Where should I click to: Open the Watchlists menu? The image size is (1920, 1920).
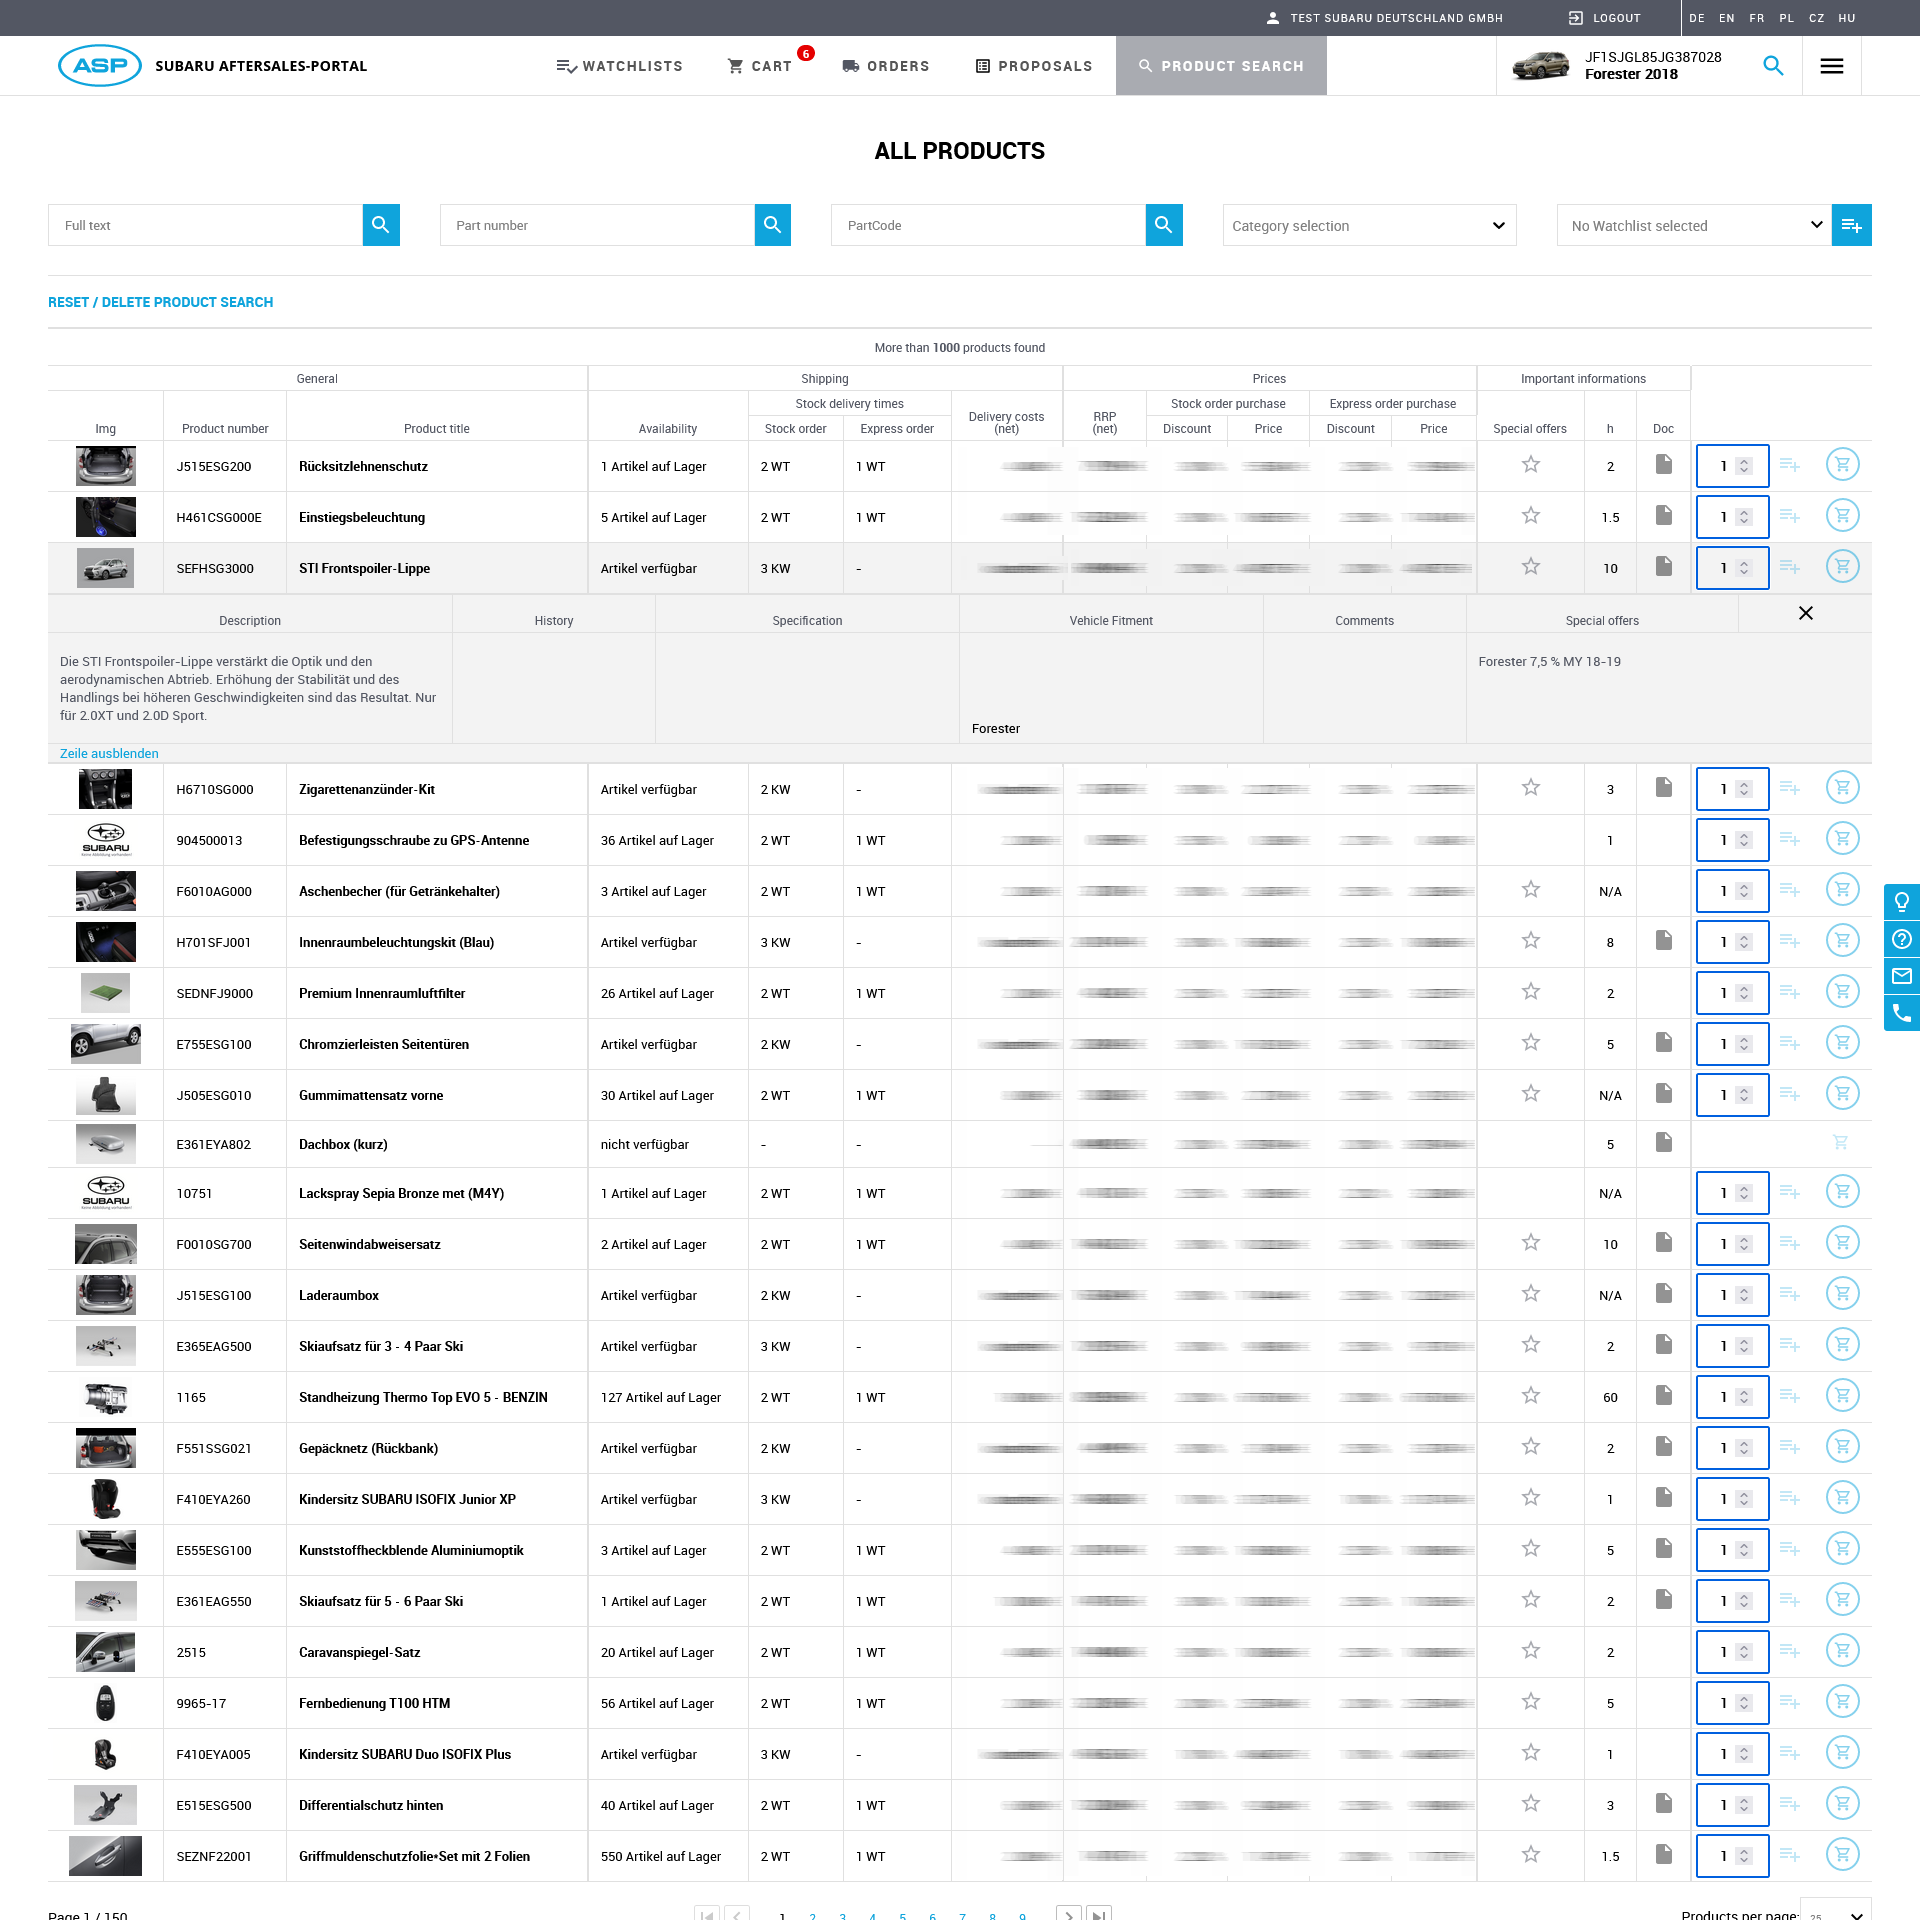pos(619,66)
